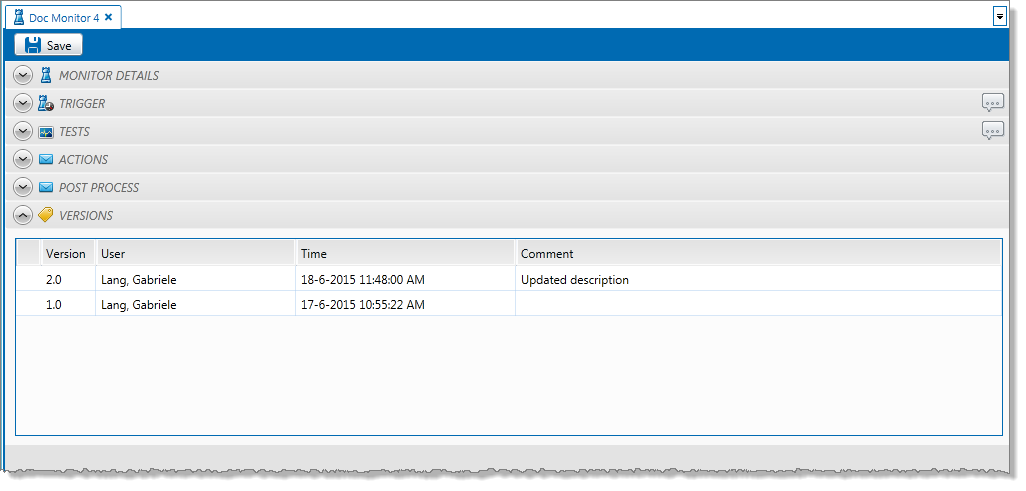This screenshot has height=491, width=1026.
Task: Expand the Monitor Details section
Action: tap(23, 76)
